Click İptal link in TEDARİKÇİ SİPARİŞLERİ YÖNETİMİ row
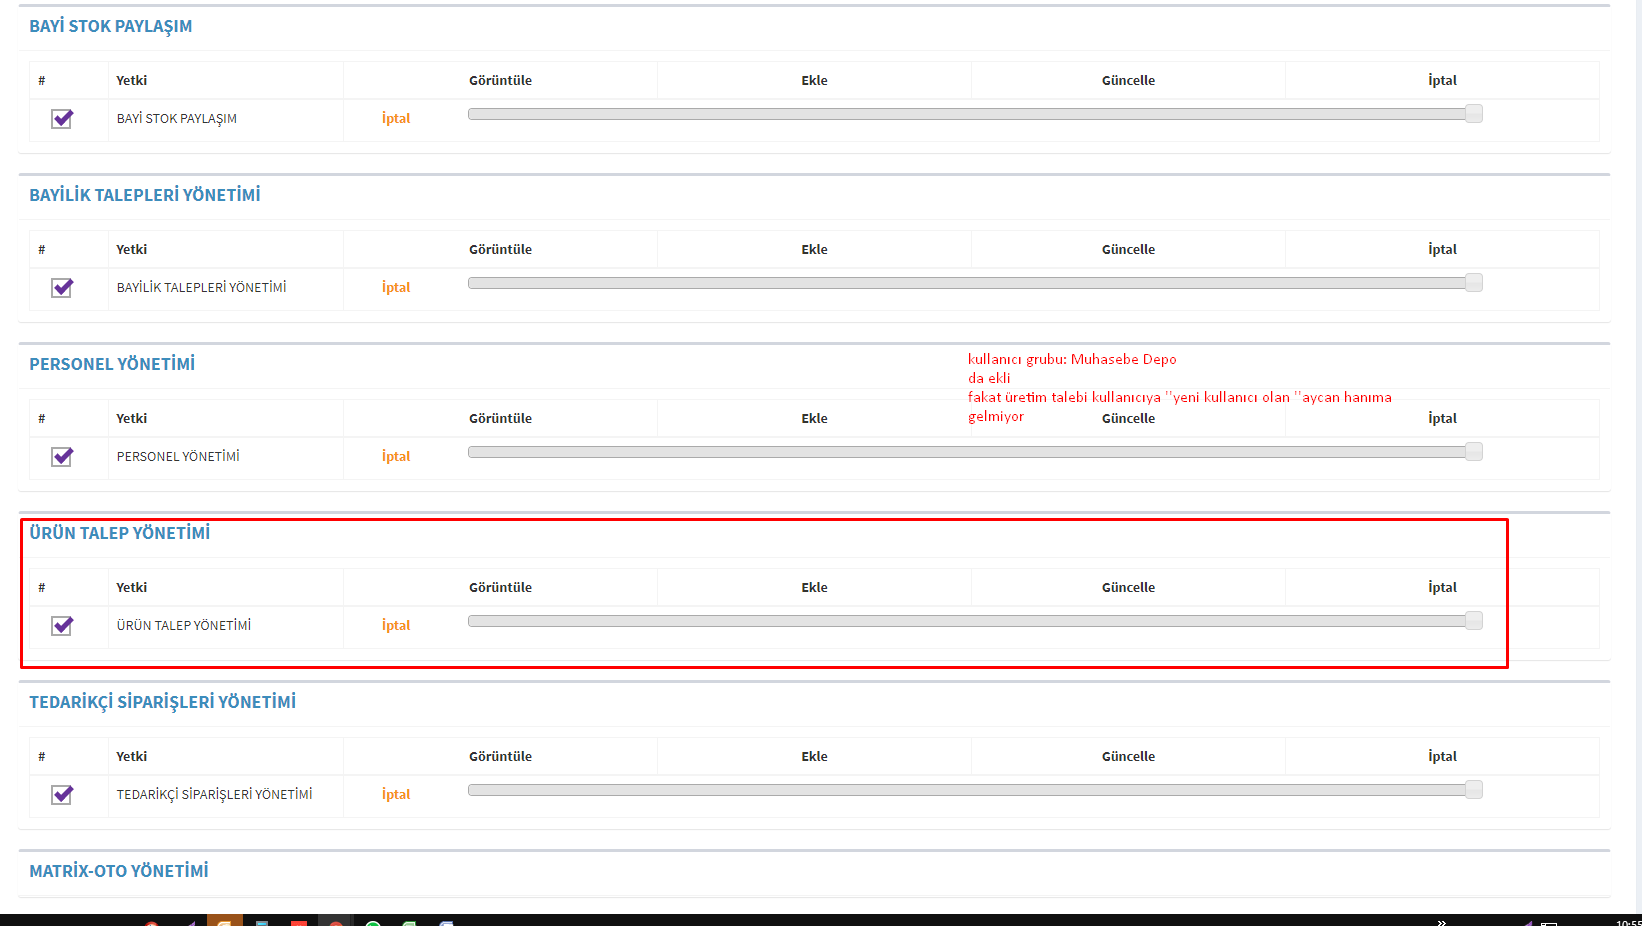The width and height of the screenshot is (1642, 926). coord(396,795)
